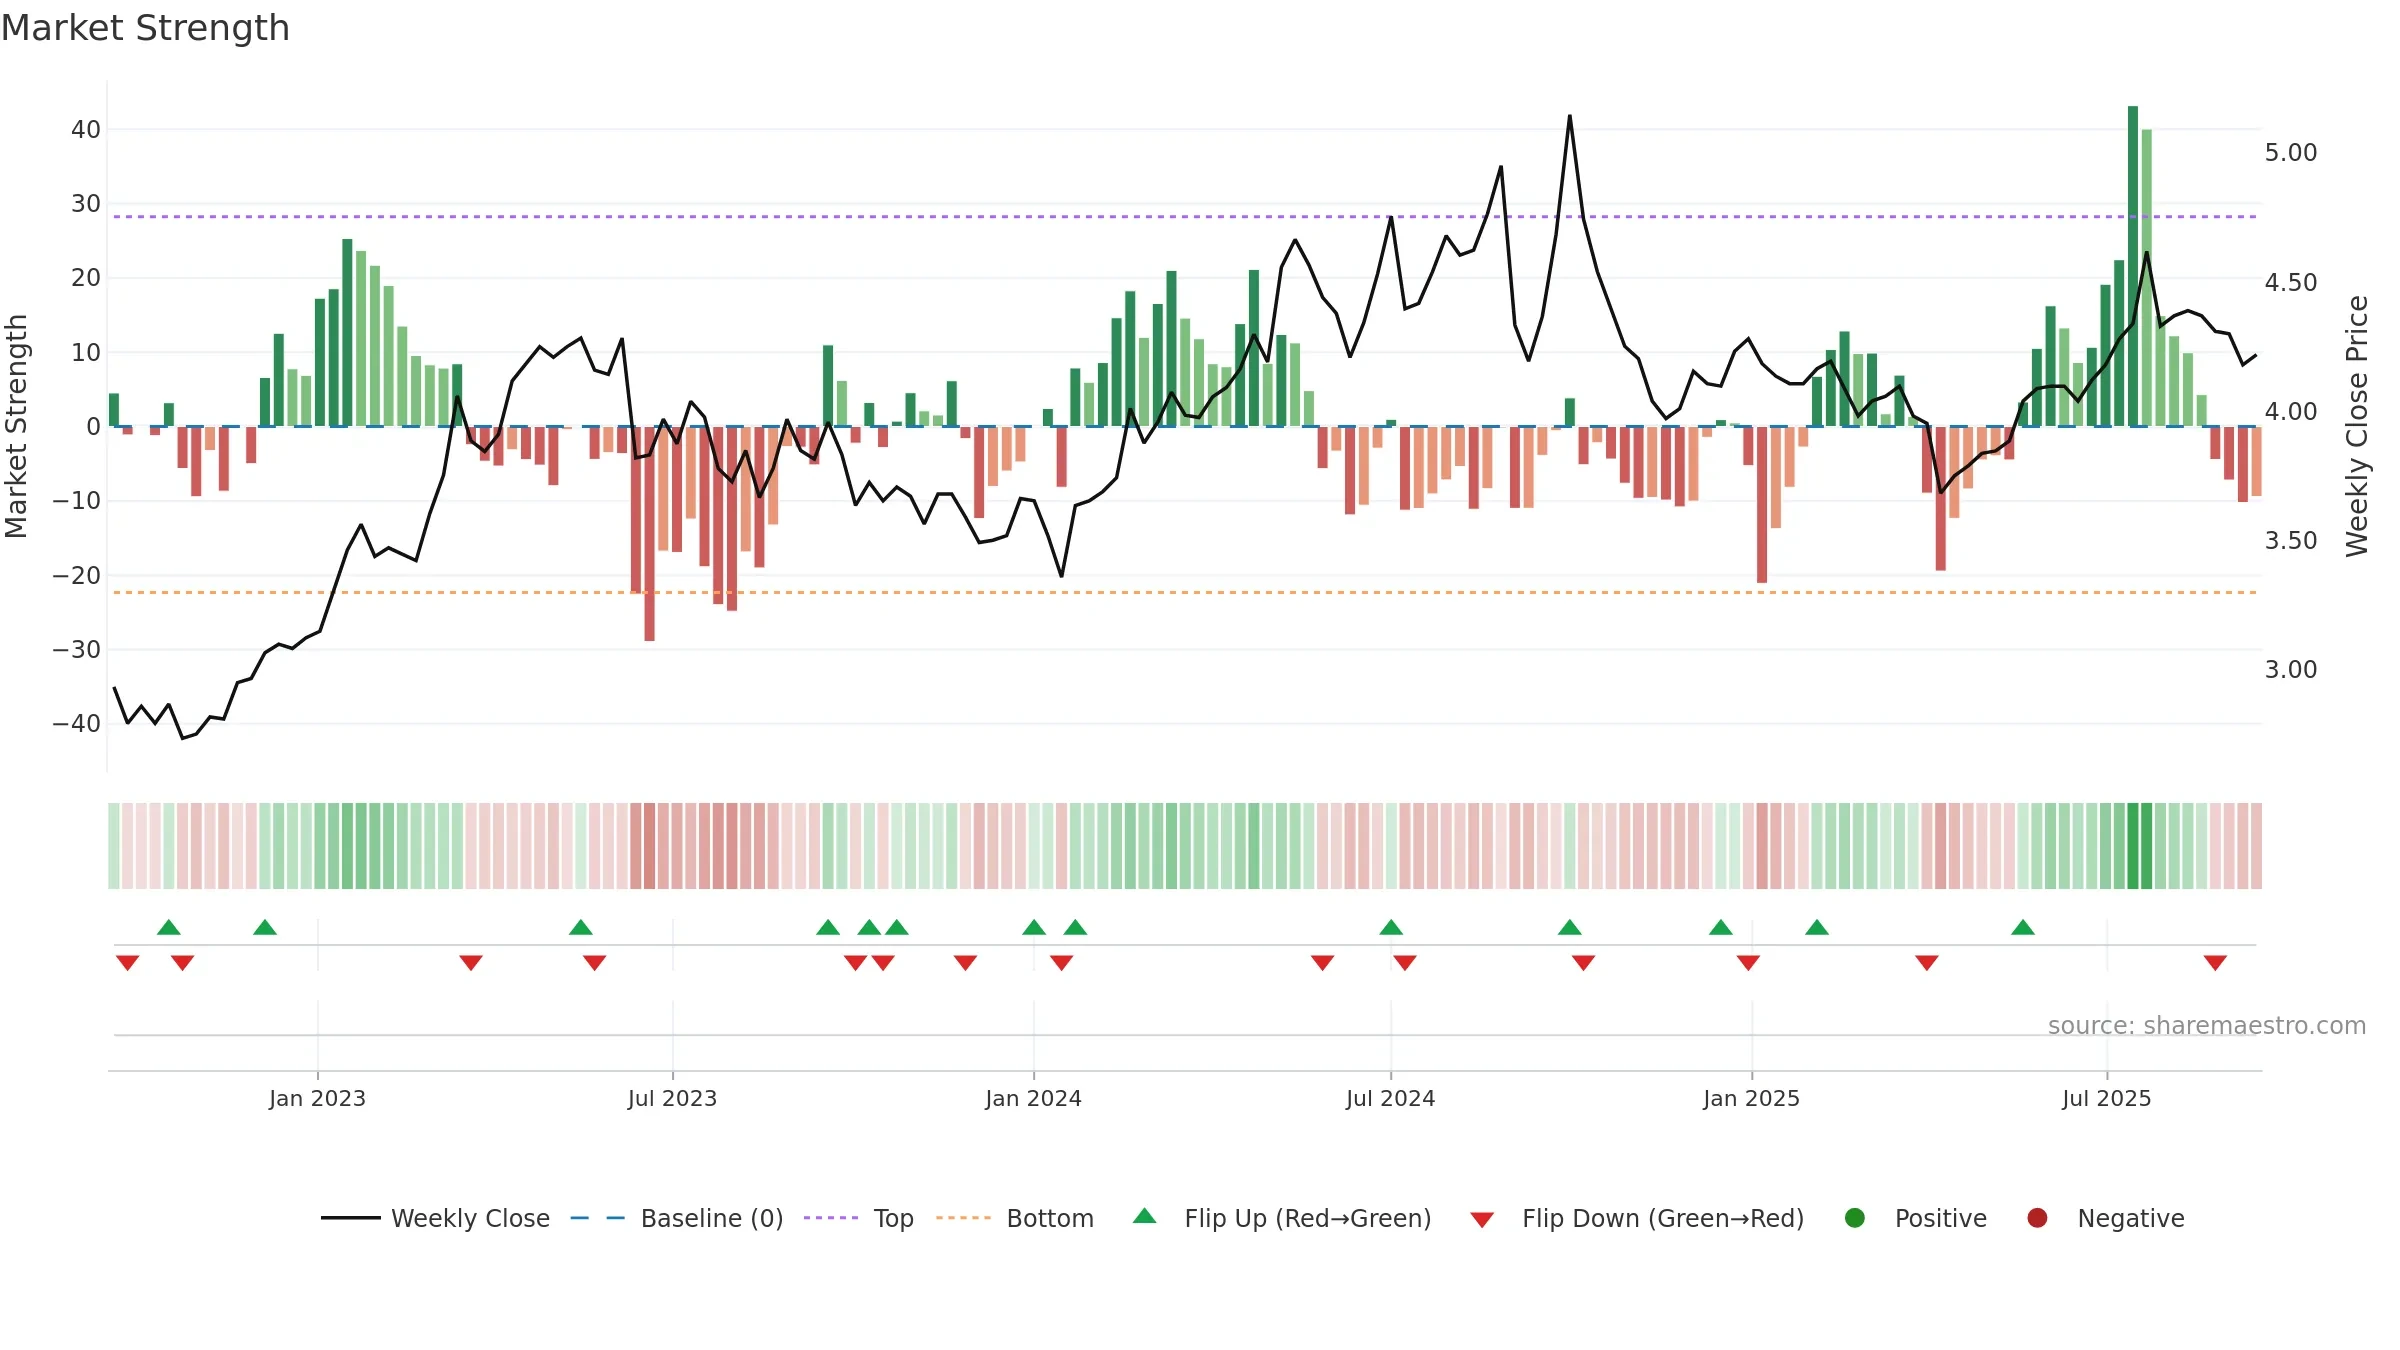Select the last Flip Down marker after Jul 2025
Screen dimensions: 2400x1350
(2215, 963)
